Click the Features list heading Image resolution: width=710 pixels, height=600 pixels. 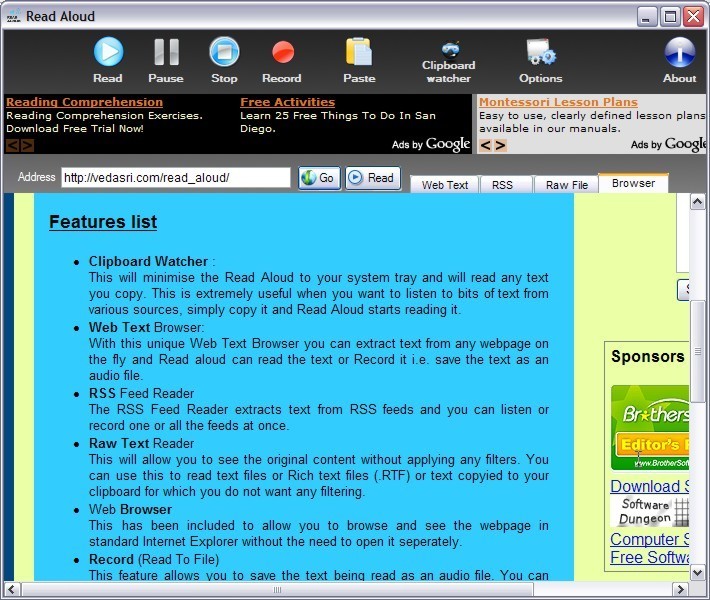[x=103, y=222]
